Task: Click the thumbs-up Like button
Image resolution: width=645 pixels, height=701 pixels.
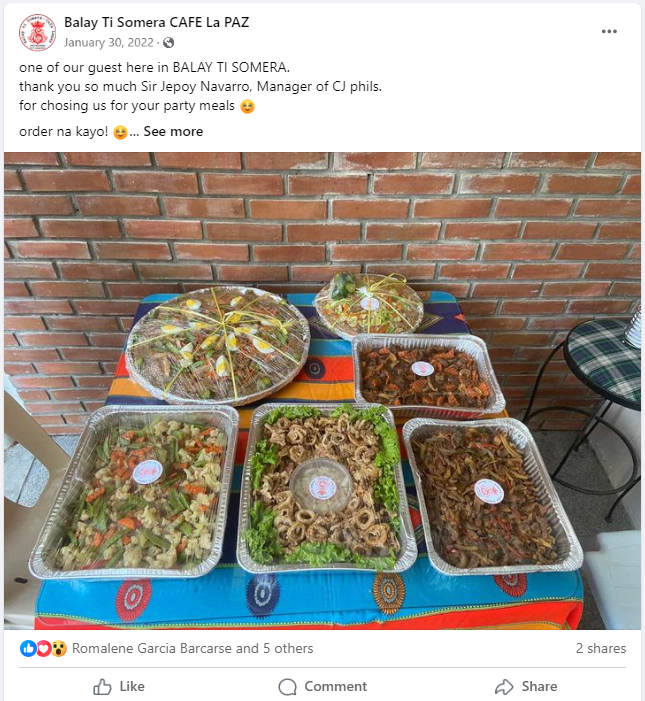Action: [x=119, y=686]
